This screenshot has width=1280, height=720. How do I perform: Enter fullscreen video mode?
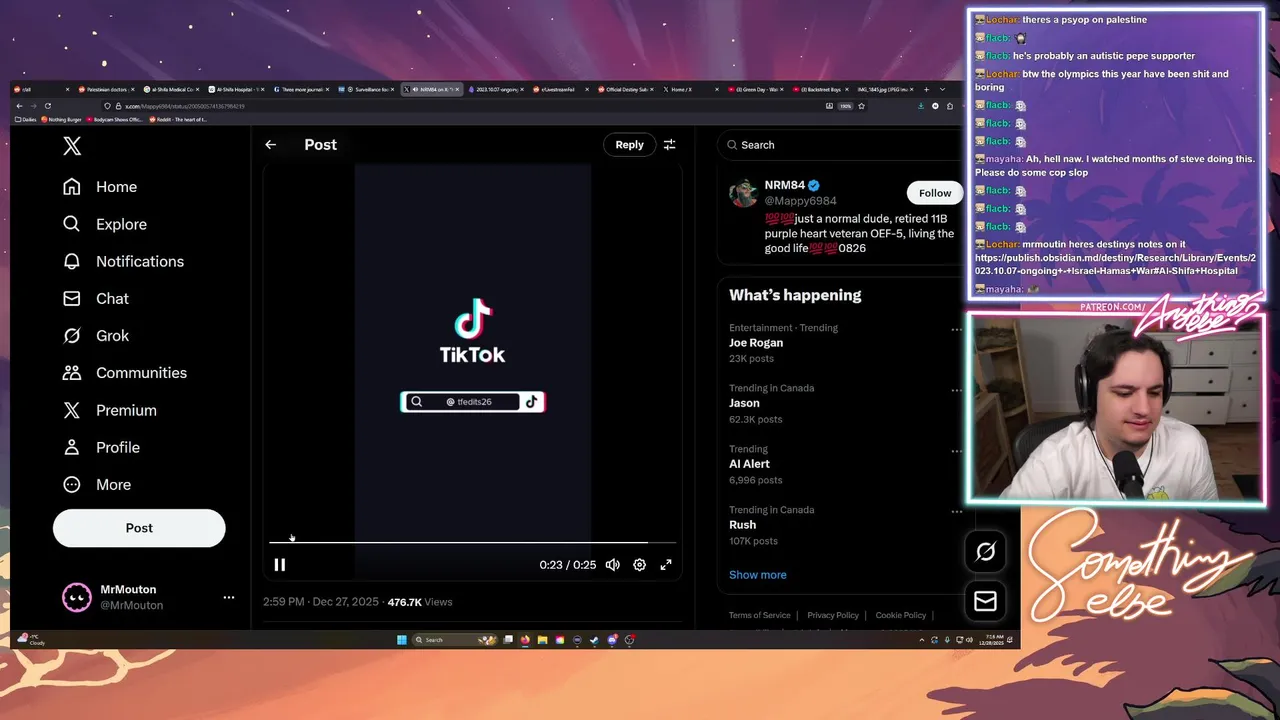(666, 565)
